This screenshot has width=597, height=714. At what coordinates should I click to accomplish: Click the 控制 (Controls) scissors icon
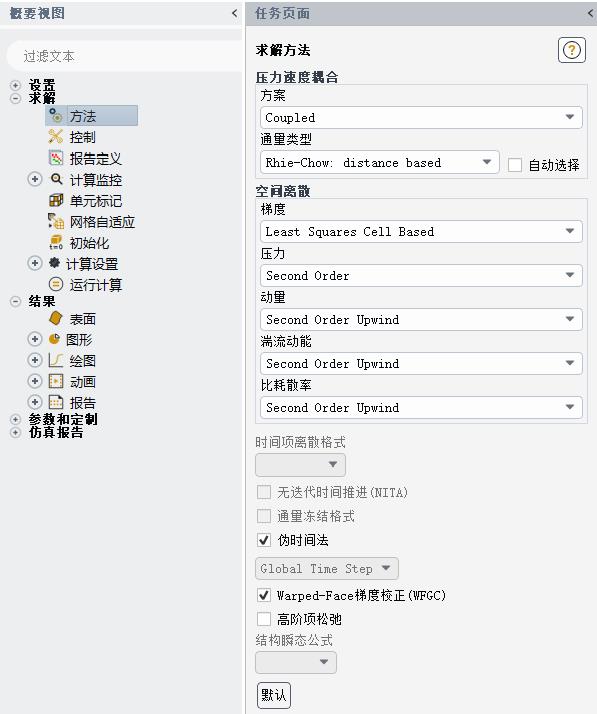56,136
